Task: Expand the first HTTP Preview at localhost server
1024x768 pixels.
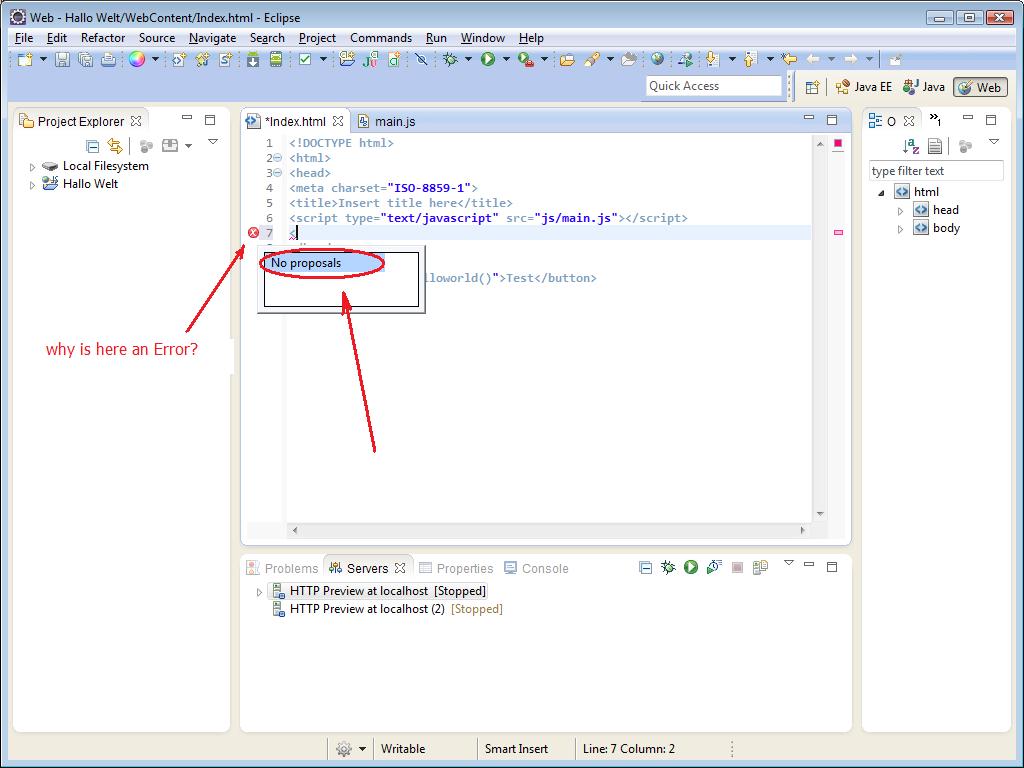Action: coord(259,592)
